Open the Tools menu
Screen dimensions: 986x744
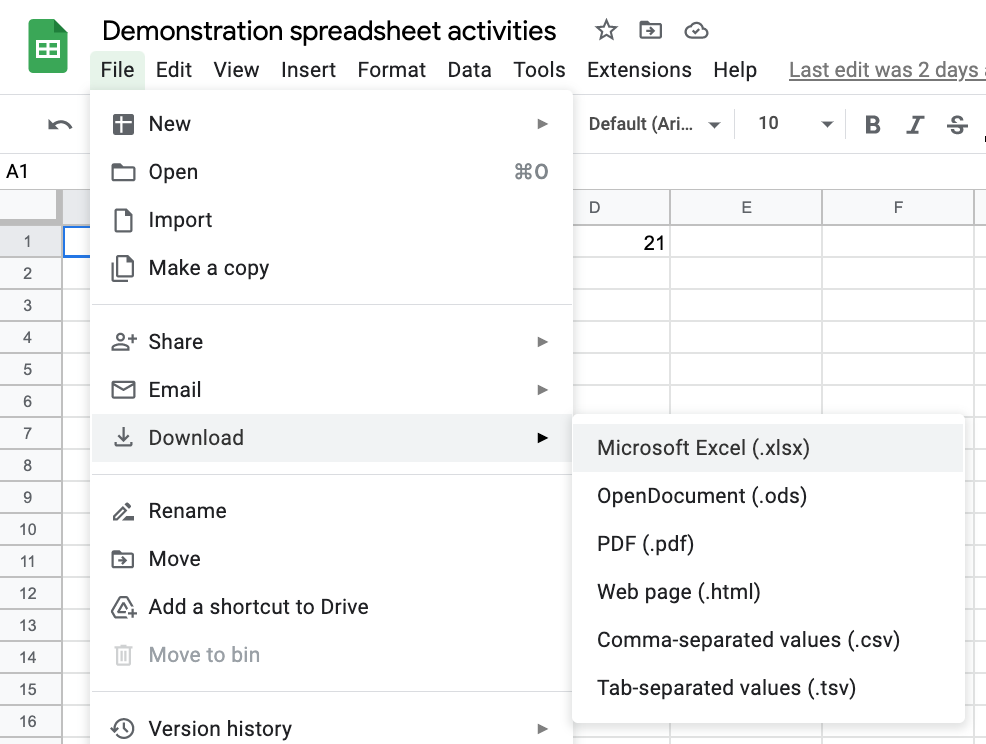click(539, 70)
